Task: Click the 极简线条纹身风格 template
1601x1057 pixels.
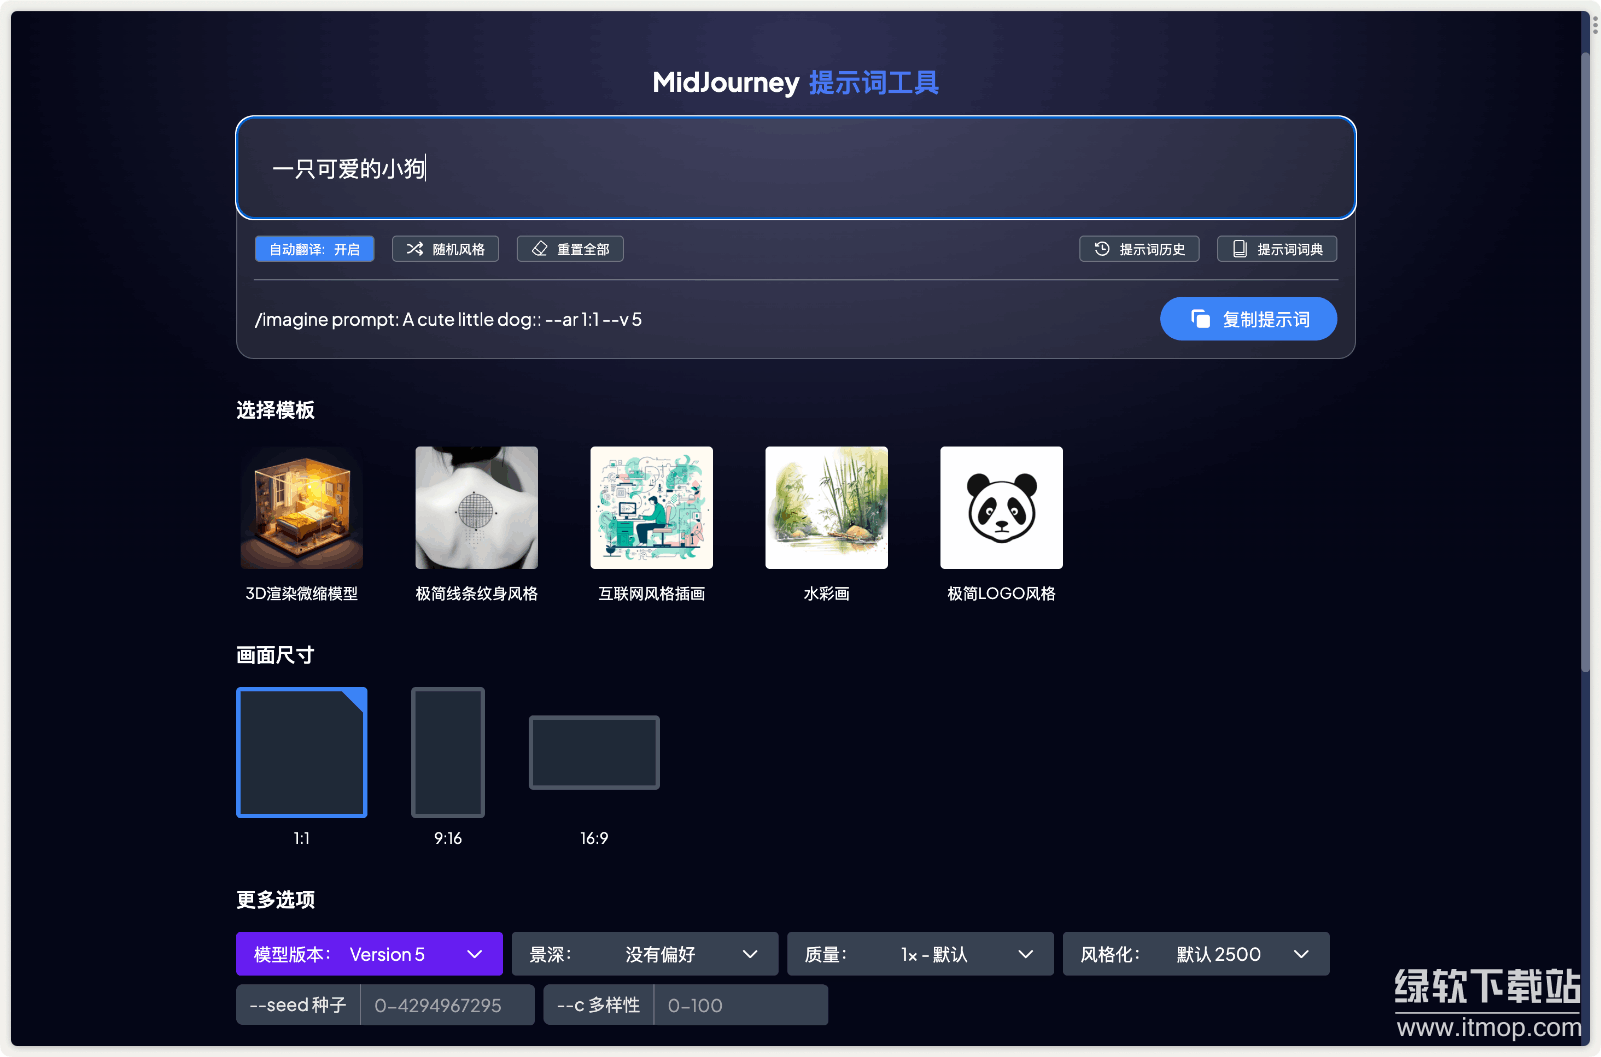Action: [477, 508]
